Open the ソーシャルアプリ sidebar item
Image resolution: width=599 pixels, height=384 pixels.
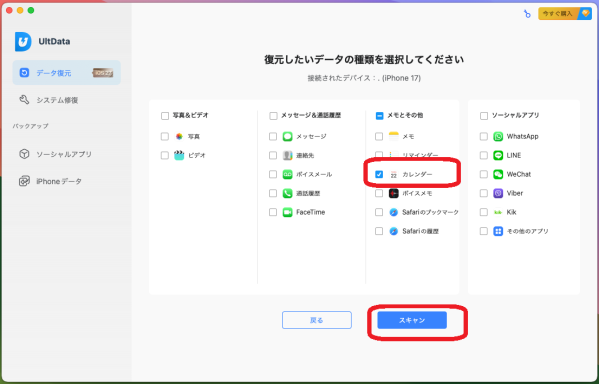point(66,154)
